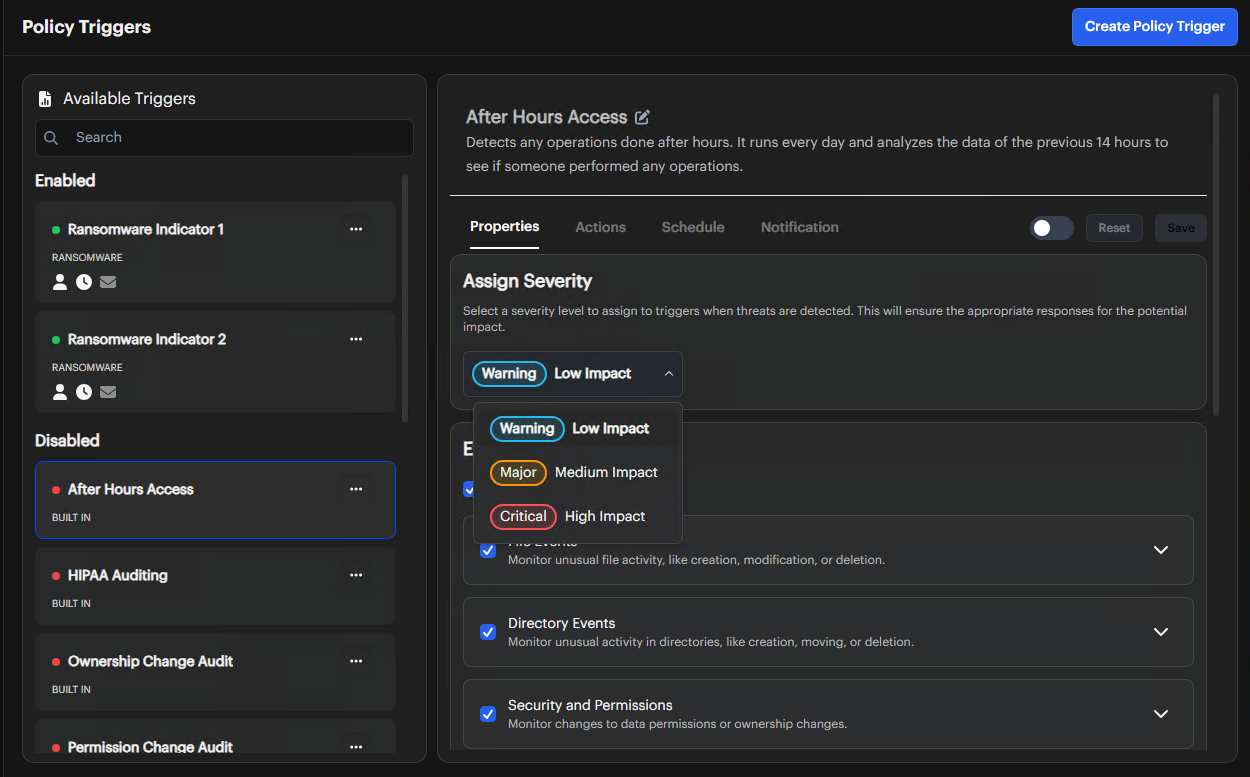
Task: Select Warning Low Impact in the dropdown list
Action: click(578, 428)
